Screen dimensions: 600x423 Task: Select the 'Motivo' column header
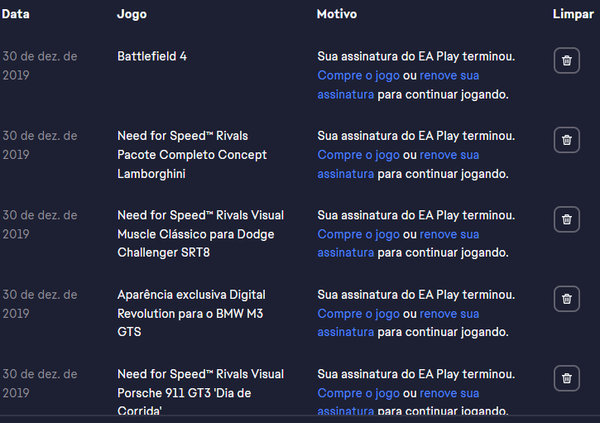pyautogui.click(x=337, y=15)
